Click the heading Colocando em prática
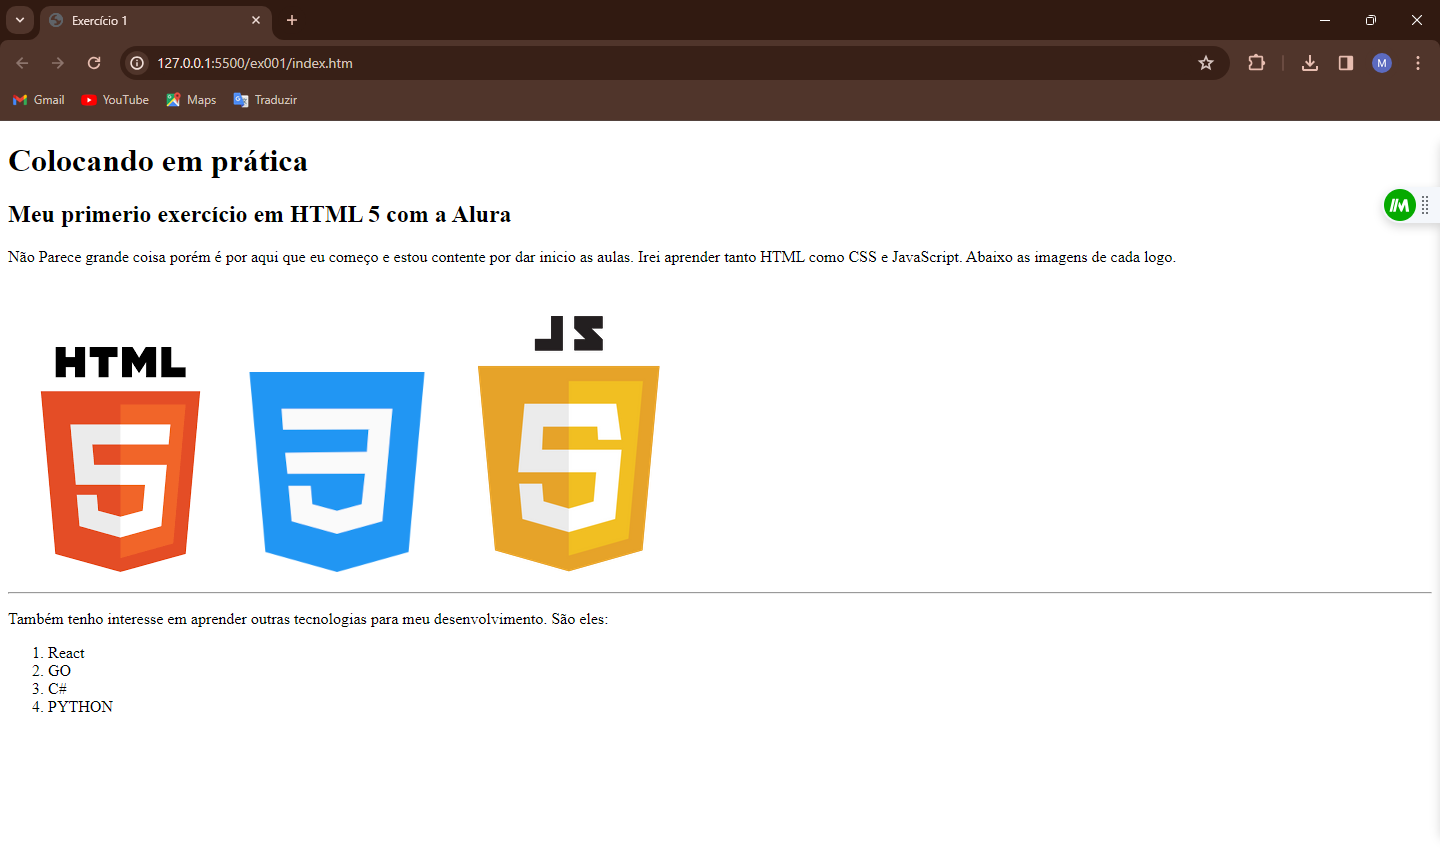This screenshot has height=852, width=1440. (x=158, y=161)
